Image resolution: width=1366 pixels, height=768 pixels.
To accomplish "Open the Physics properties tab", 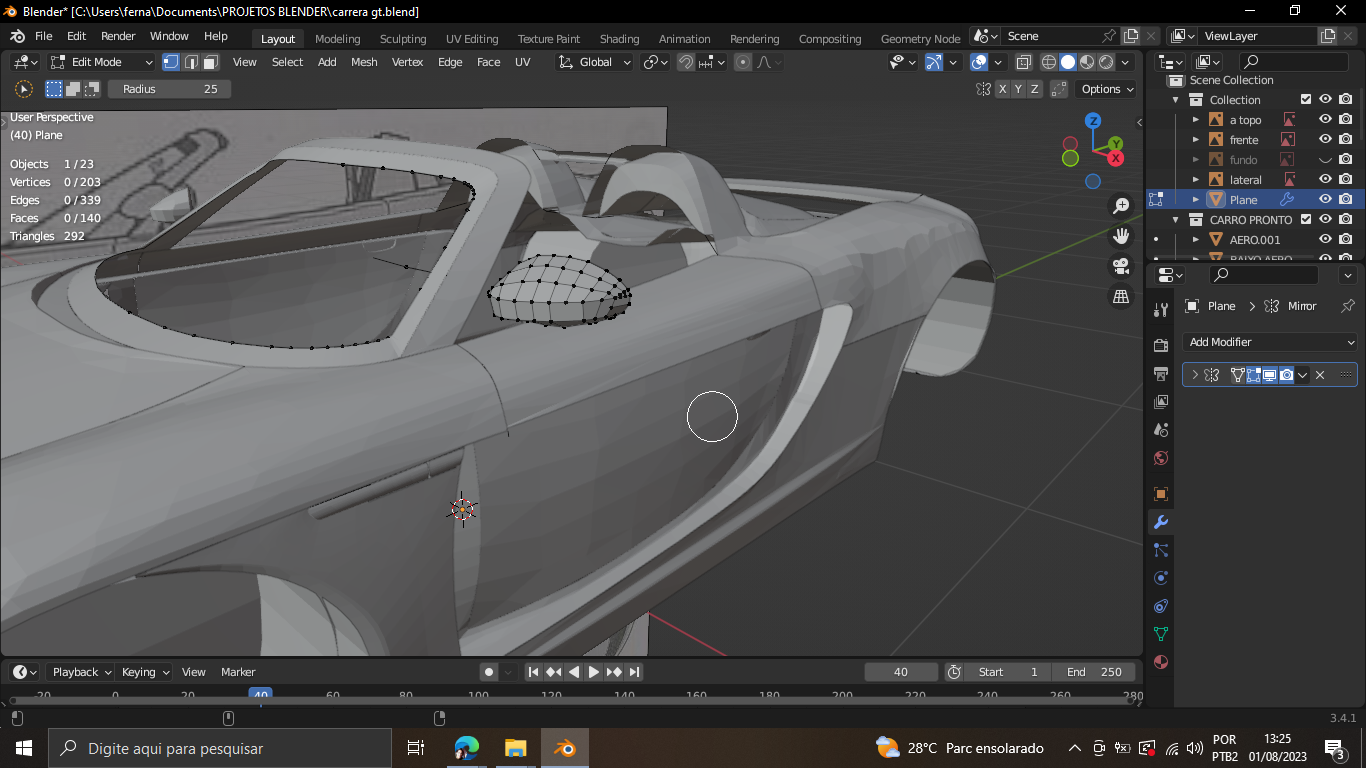I will coord(1161,578).
